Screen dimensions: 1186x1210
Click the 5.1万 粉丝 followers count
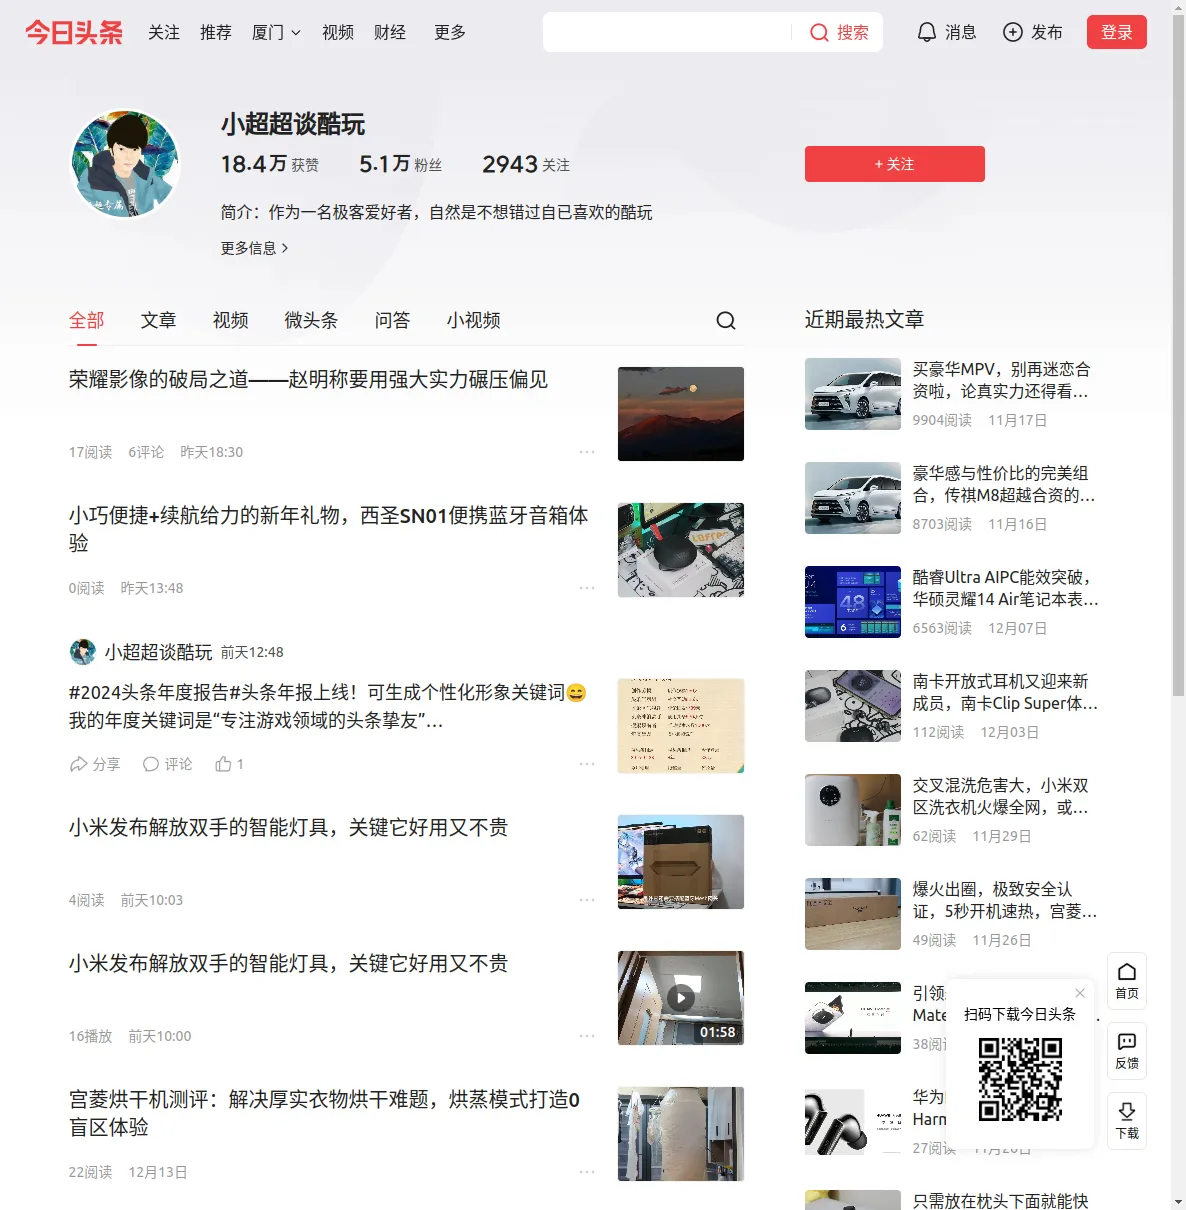(x=400, y=164)
